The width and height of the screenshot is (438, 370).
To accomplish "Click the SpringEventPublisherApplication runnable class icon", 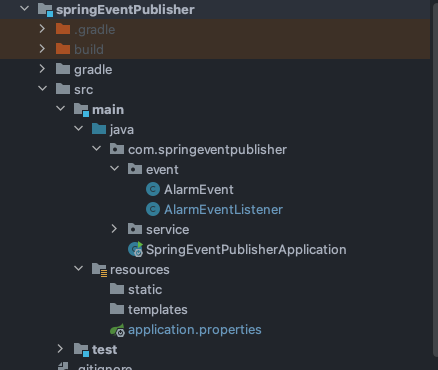I will 136,250.
